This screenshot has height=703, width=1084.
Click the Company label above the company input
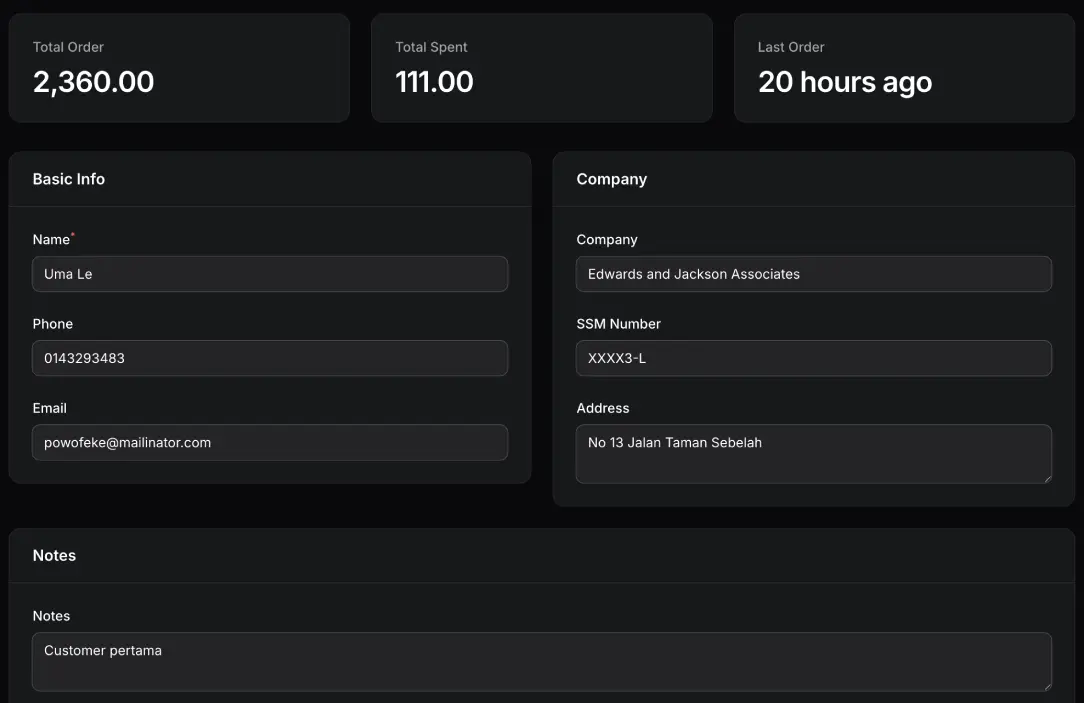click(x=607, y=239)
